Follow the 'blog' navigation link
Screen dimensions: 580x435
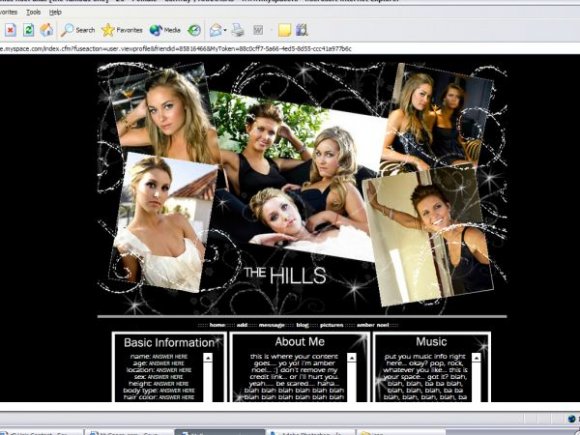tap(302, 325)
